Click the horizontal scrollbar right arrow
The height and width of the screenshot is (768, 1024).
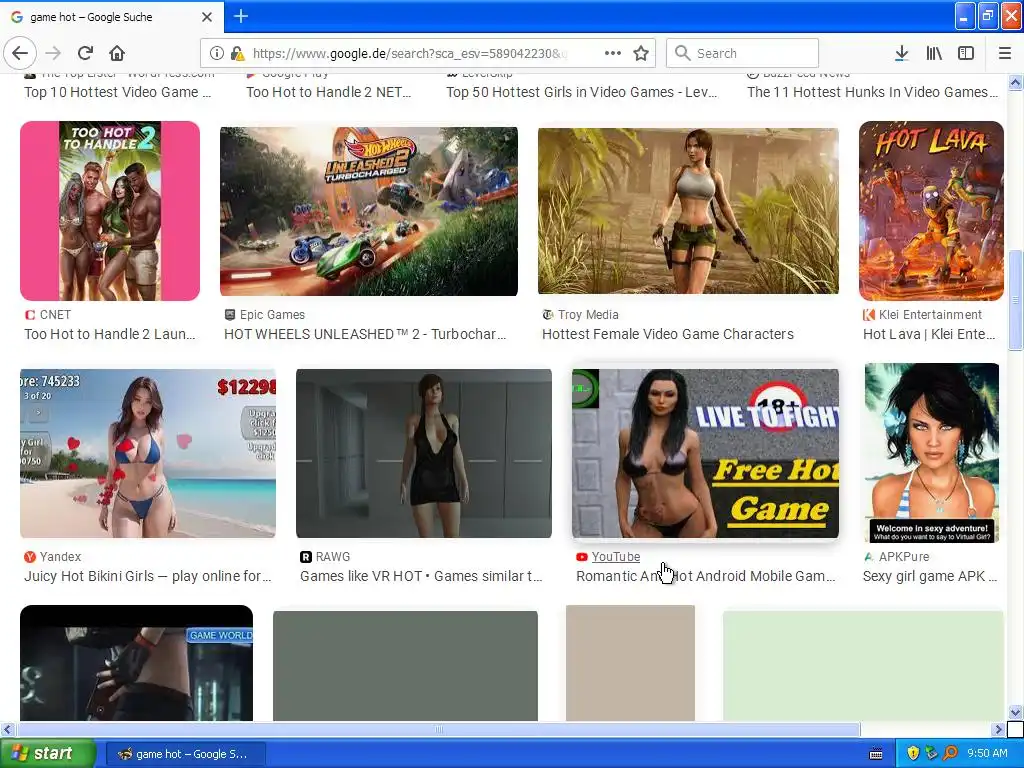[999, 729]
